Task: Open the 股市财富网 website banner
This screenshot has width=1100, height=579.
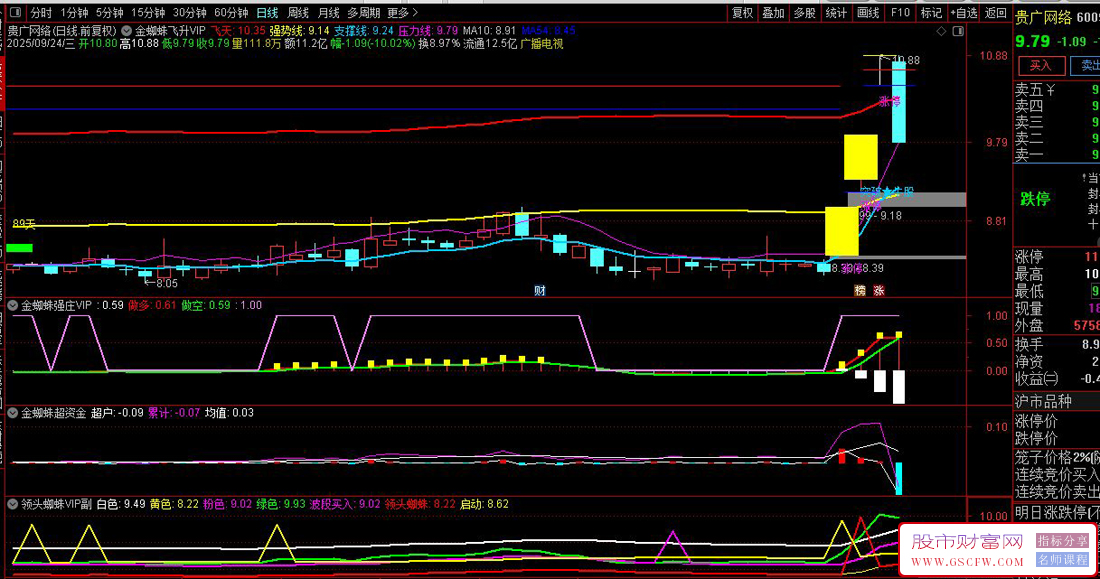Action: (998, 550)
